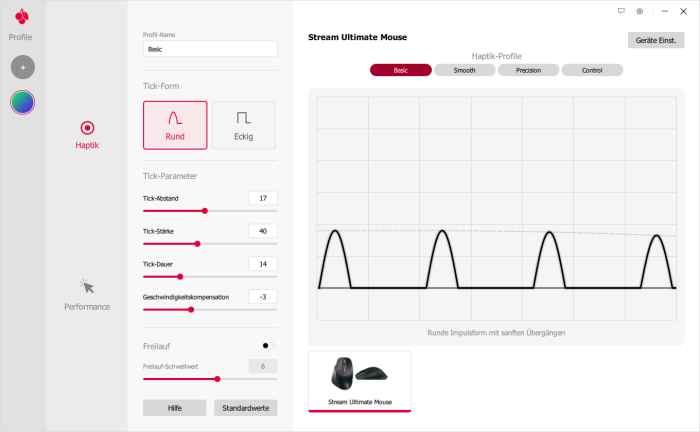Focus the Profil-Name text field
The width and height of the screenshot is (700, 432).
(x=210, y=48)
